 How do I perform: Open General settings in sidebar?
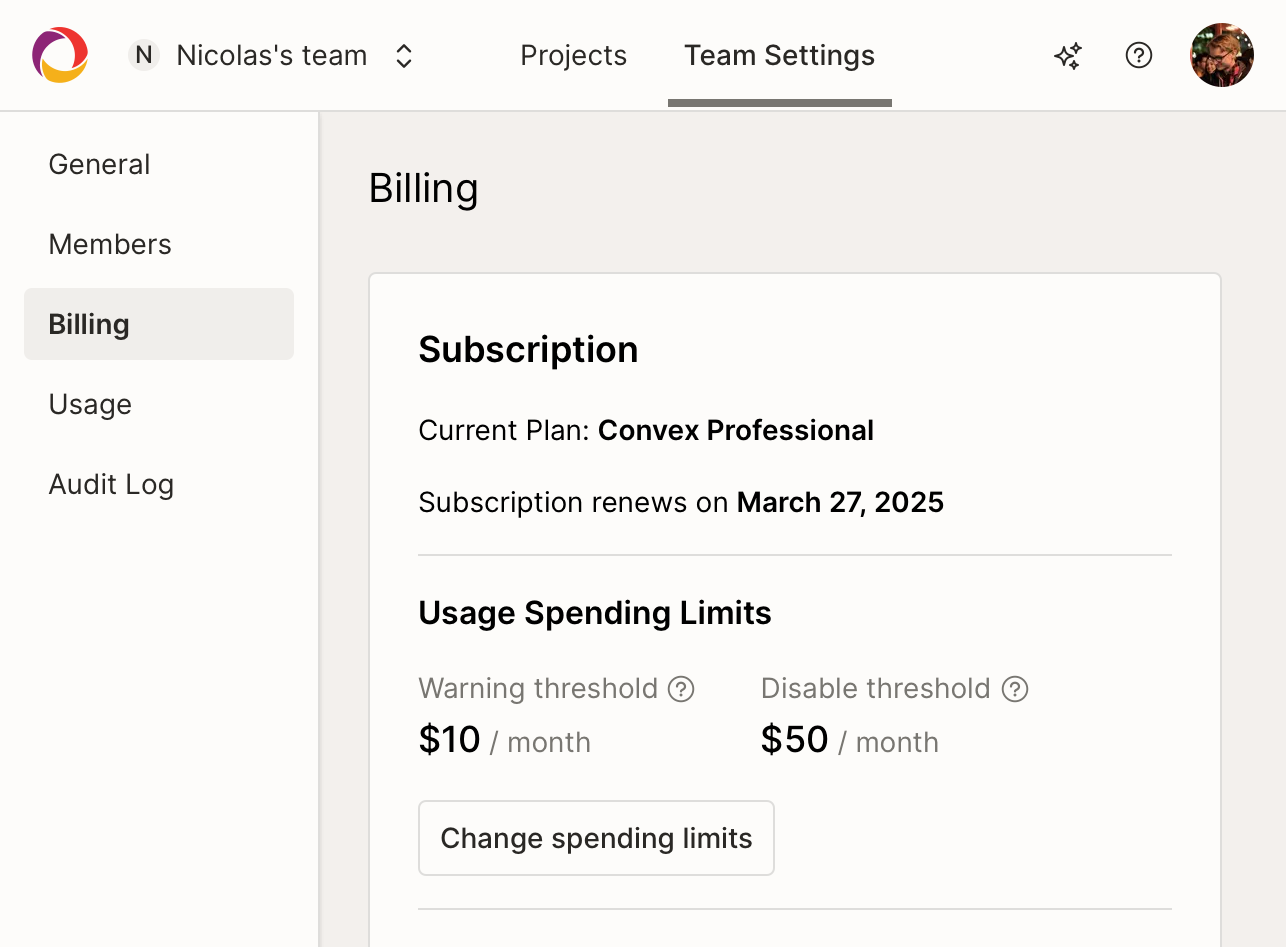point(159,164)
